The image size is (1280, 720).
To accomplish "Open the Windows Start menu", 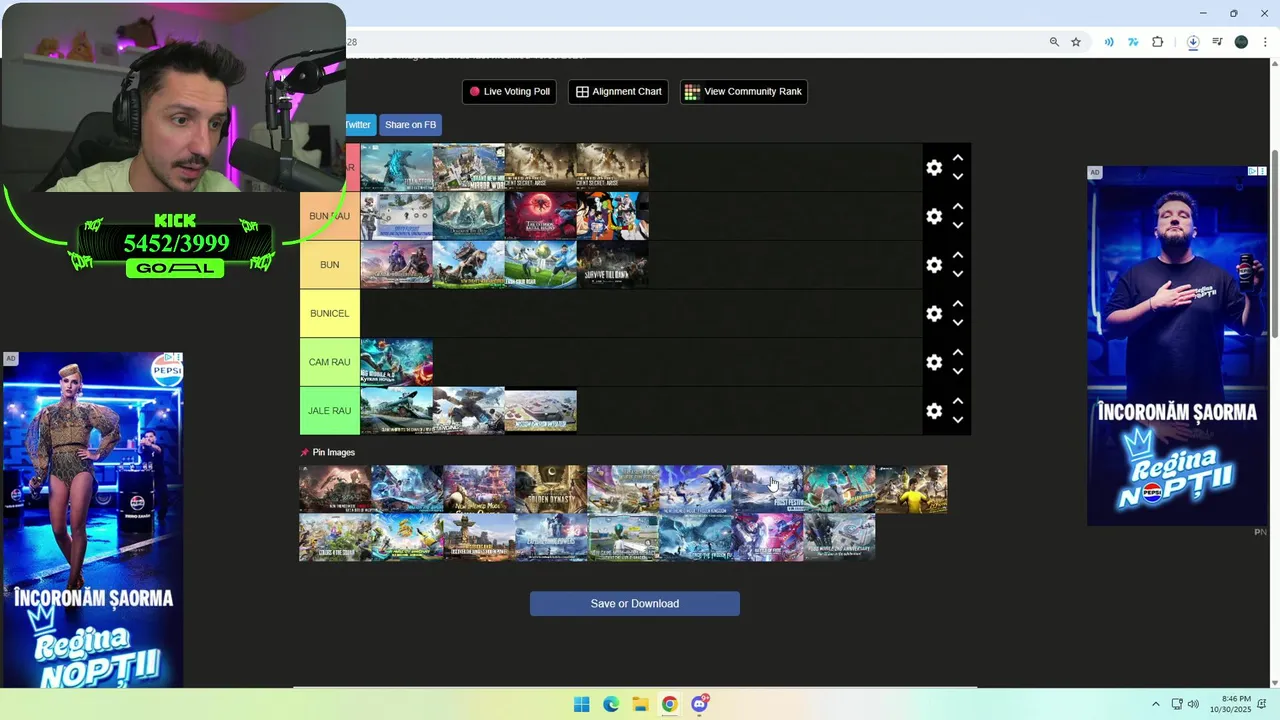I will [582, 704].
